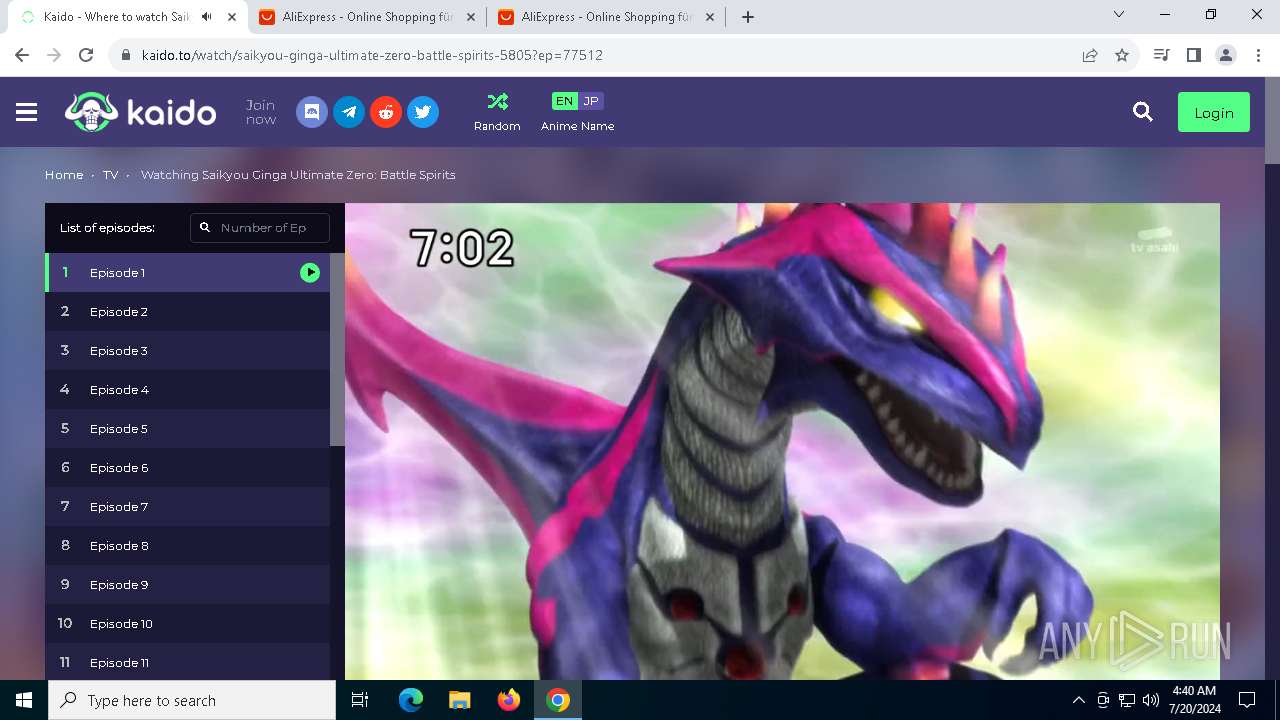The width and height of the screenshot is (1280, 720).
Task: Go to Home breadcrumb
Action: tap(64, 175)
